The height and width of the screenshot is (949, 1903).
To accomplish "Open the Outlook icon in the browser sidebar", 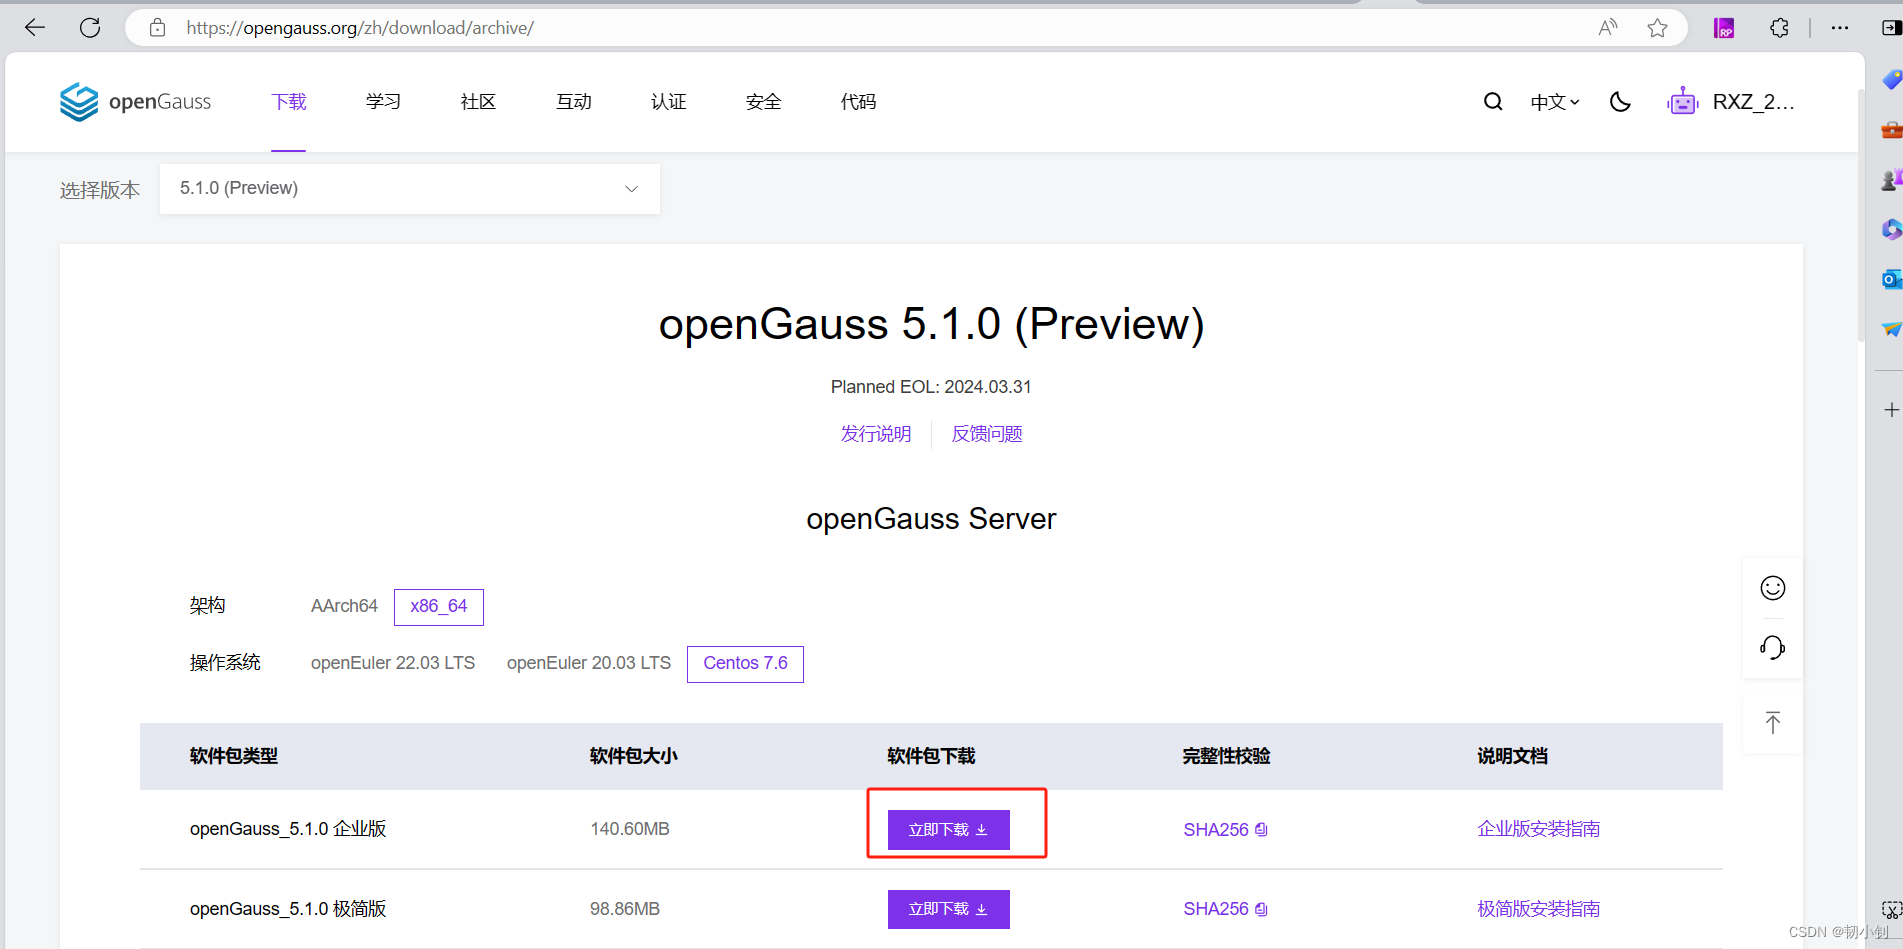I will click(x=1890, y=279).
